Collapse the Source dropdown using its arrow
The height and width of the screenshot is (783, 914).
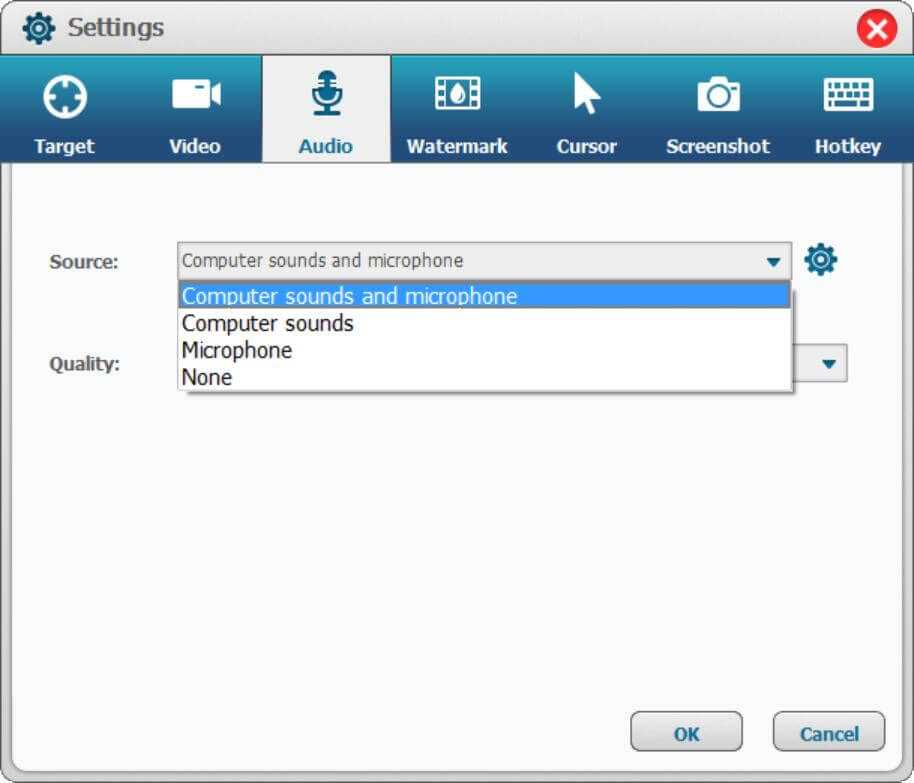(772, 262)
